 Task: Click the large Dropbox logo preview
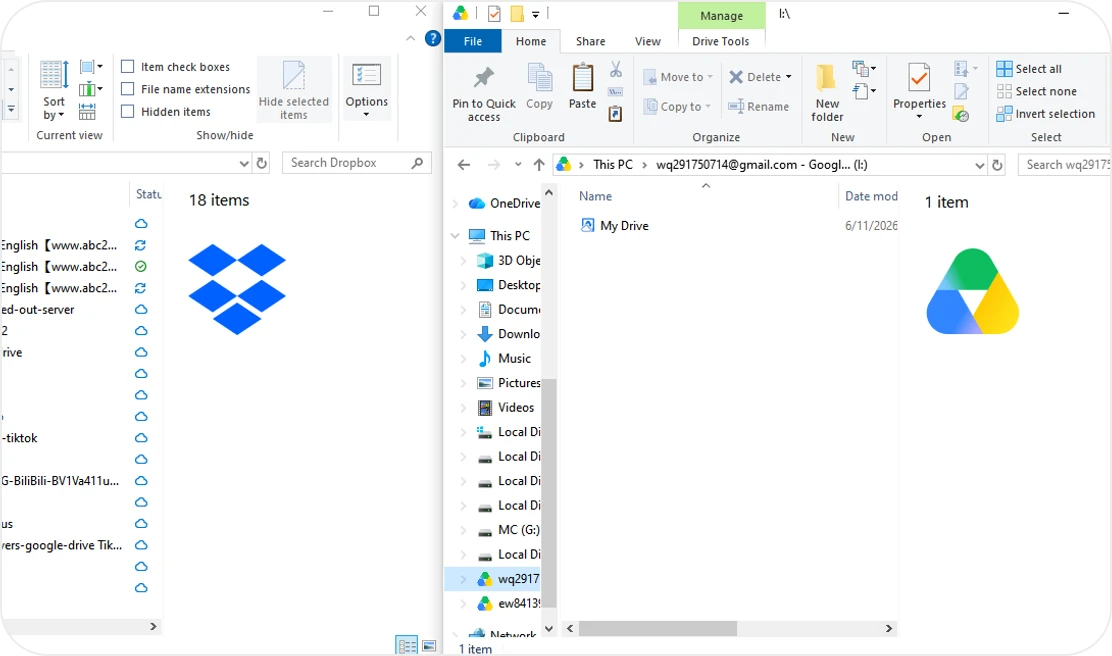pyautogui.click(x=237, y=289)
